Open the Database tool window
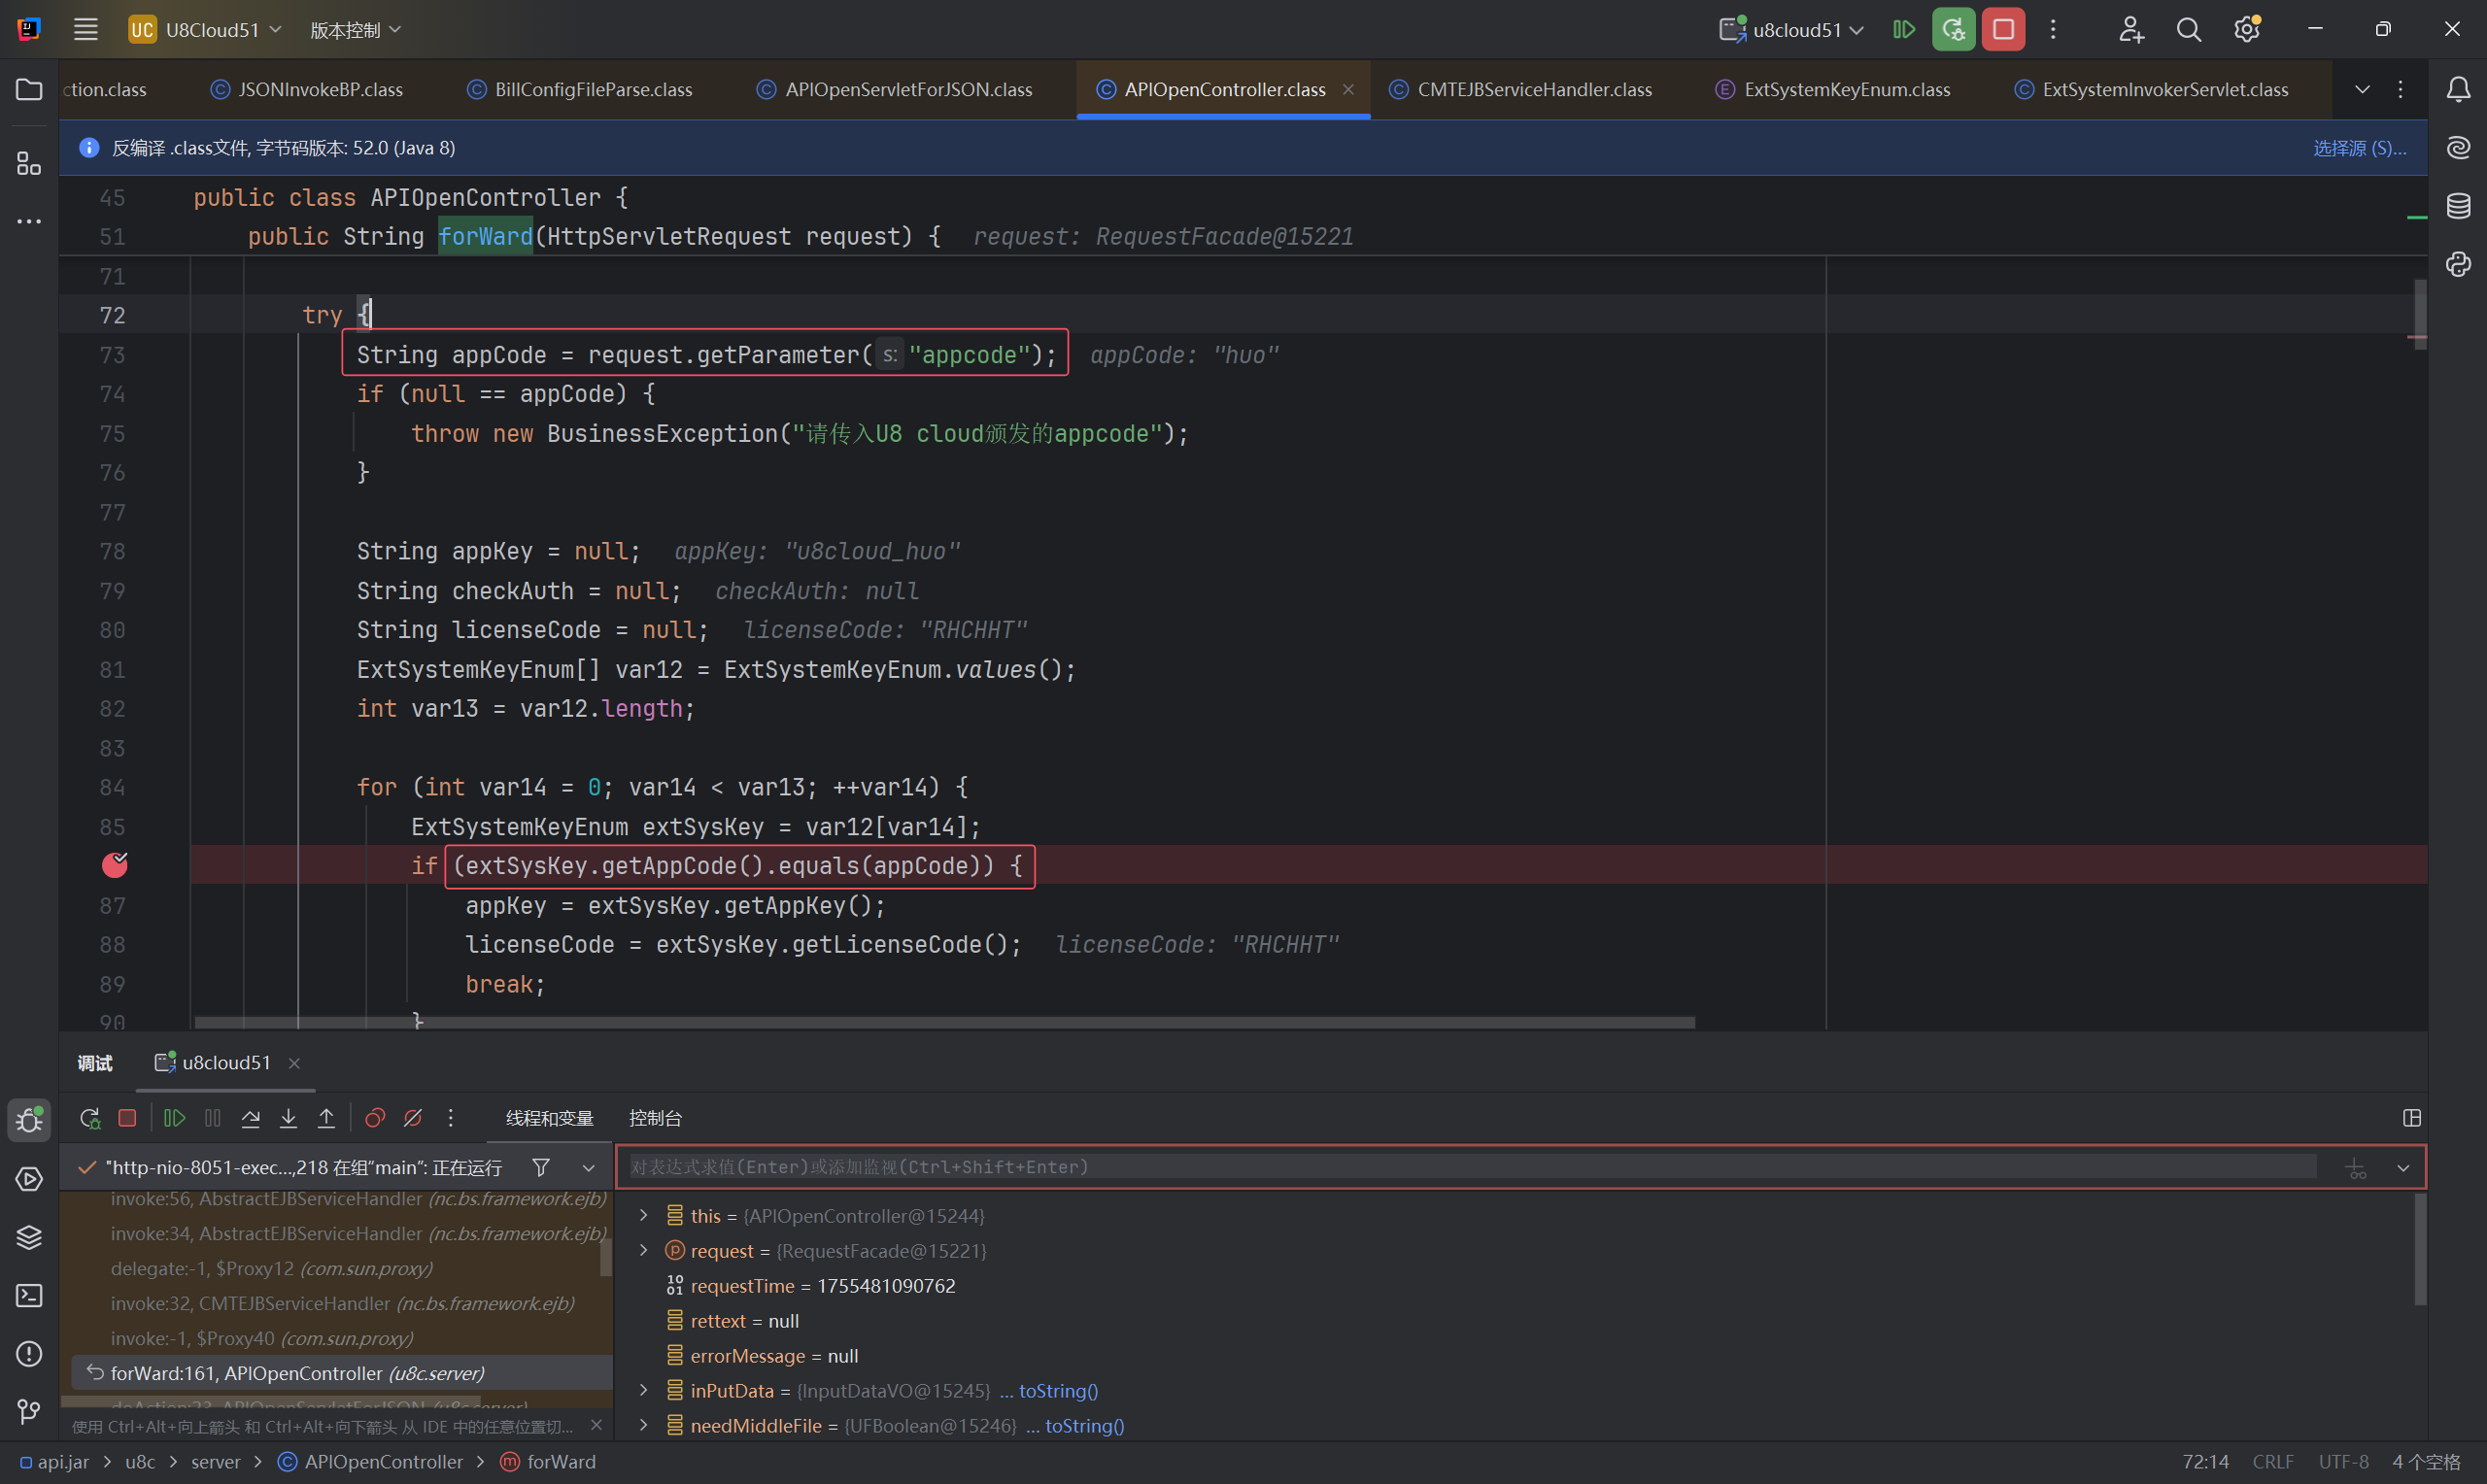Viewport: 2487px width, 1484px height. click(2458, 206)
